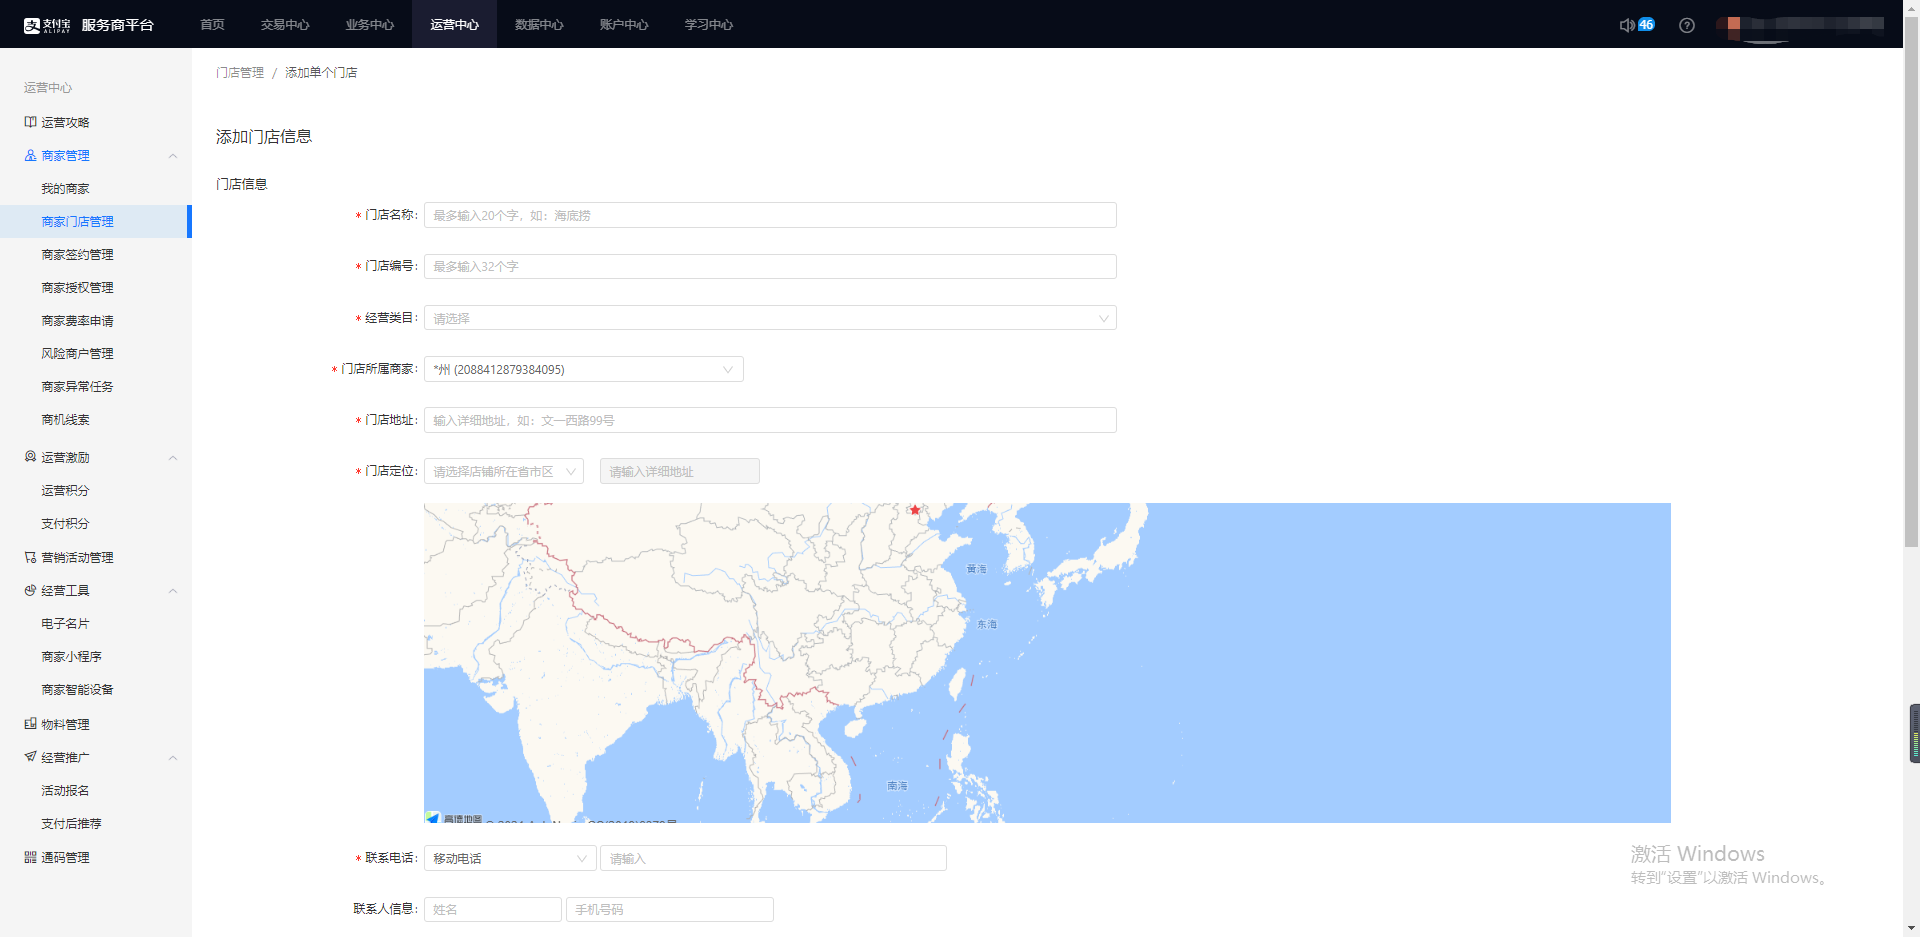The height and width of the screenshot is (937, 1920).
Task: Focus the 门店名称 input field
Action: coord(770,215)
